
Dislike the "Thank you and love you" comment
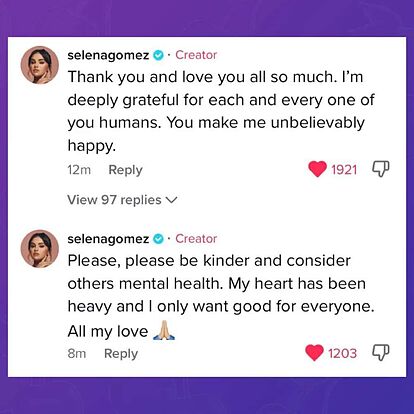coord(380,169)
